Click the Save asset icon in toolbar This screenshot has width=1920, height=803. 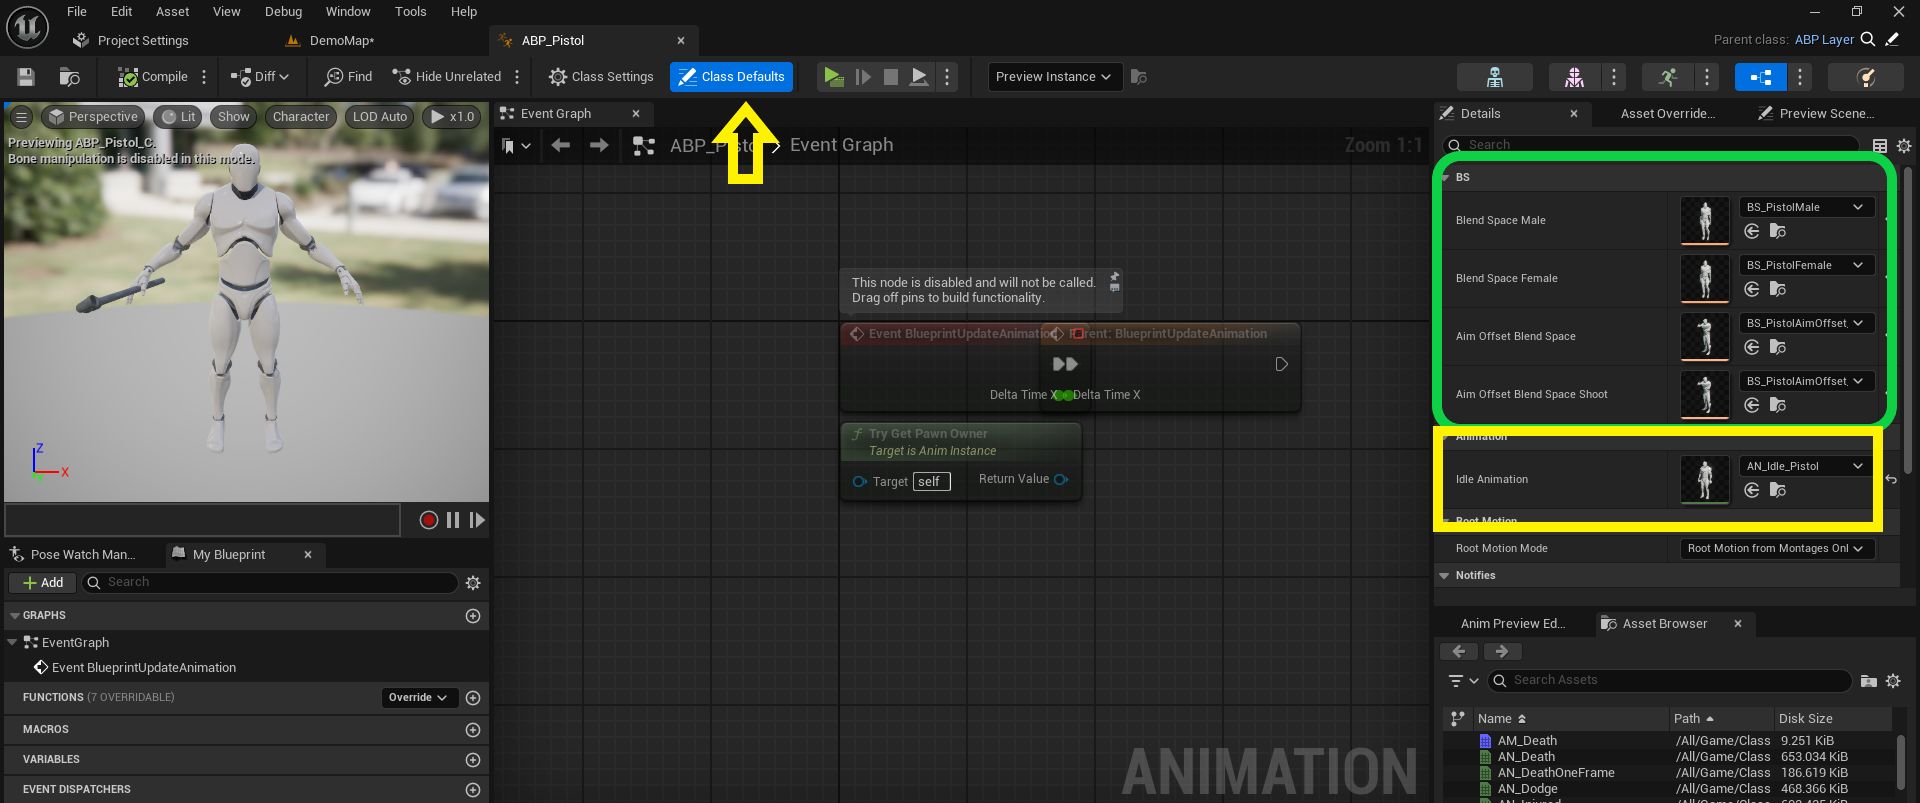click(x=26, y=77)
